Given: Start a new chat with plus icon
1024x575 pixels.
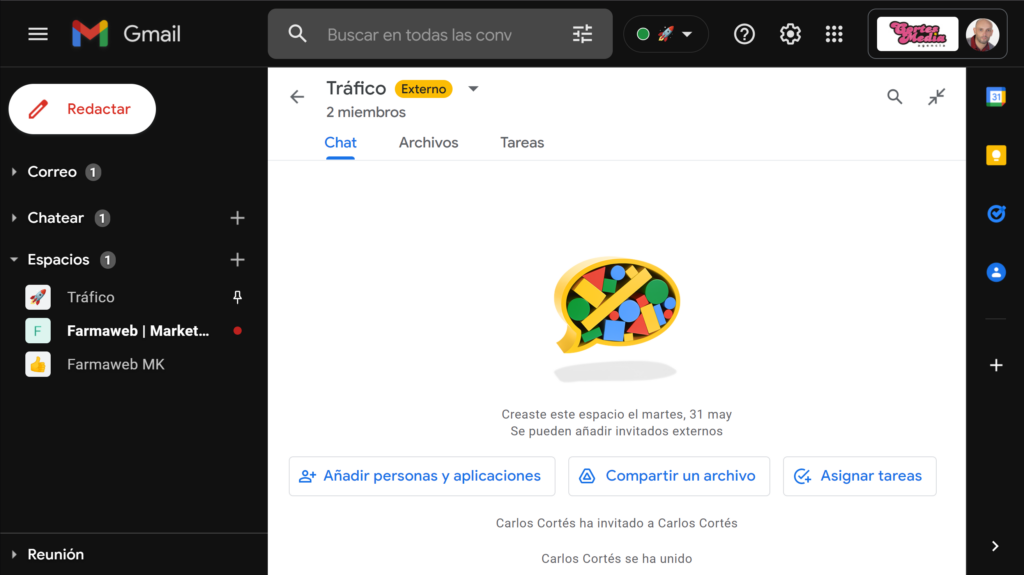Looking at the screenshot, I should pos(238,218).
